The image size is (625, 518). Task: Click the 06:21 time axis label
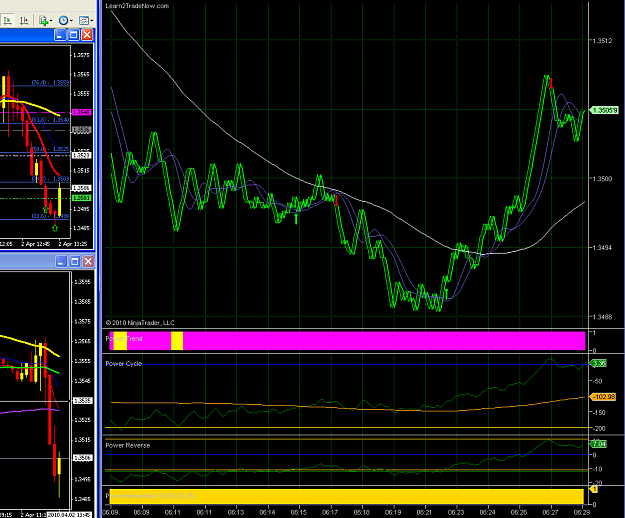[x=425, y=512]
